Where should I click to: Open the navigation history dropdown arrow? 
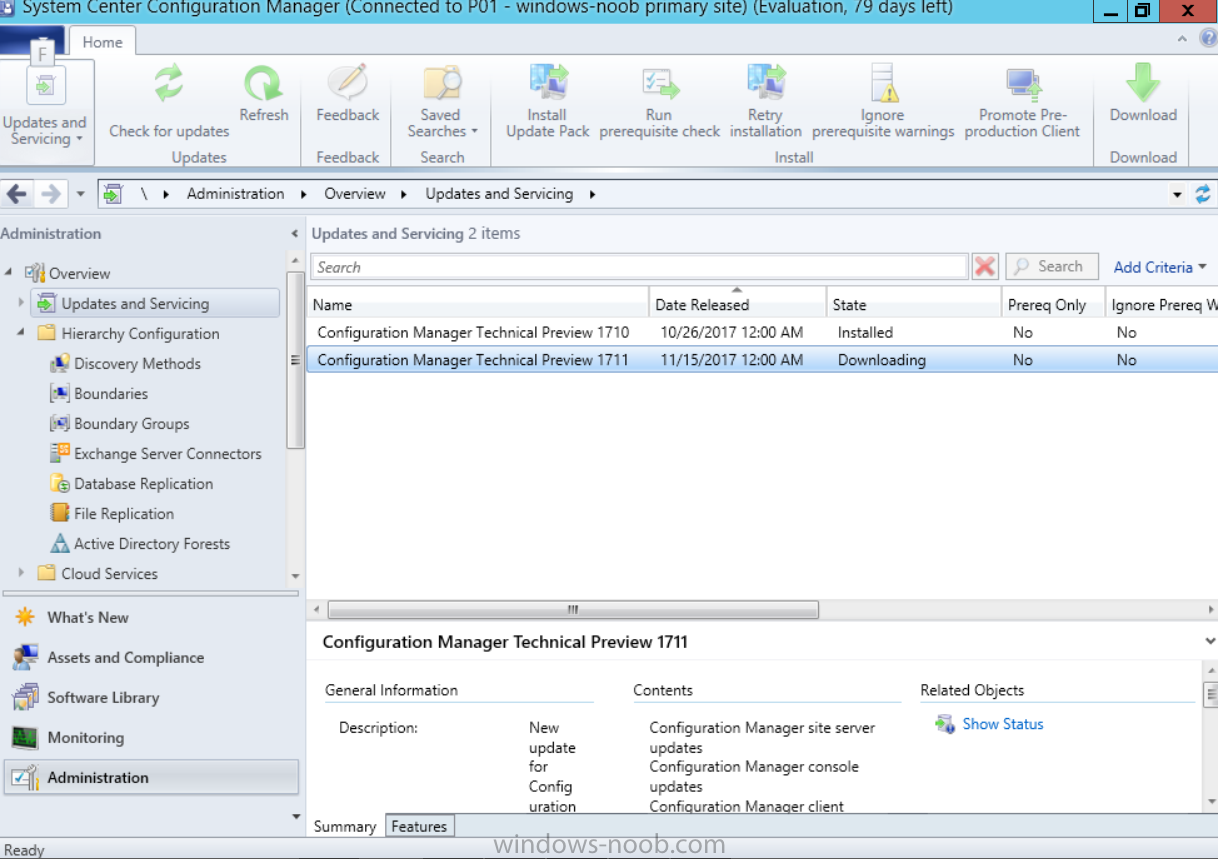tap(81, 194)
